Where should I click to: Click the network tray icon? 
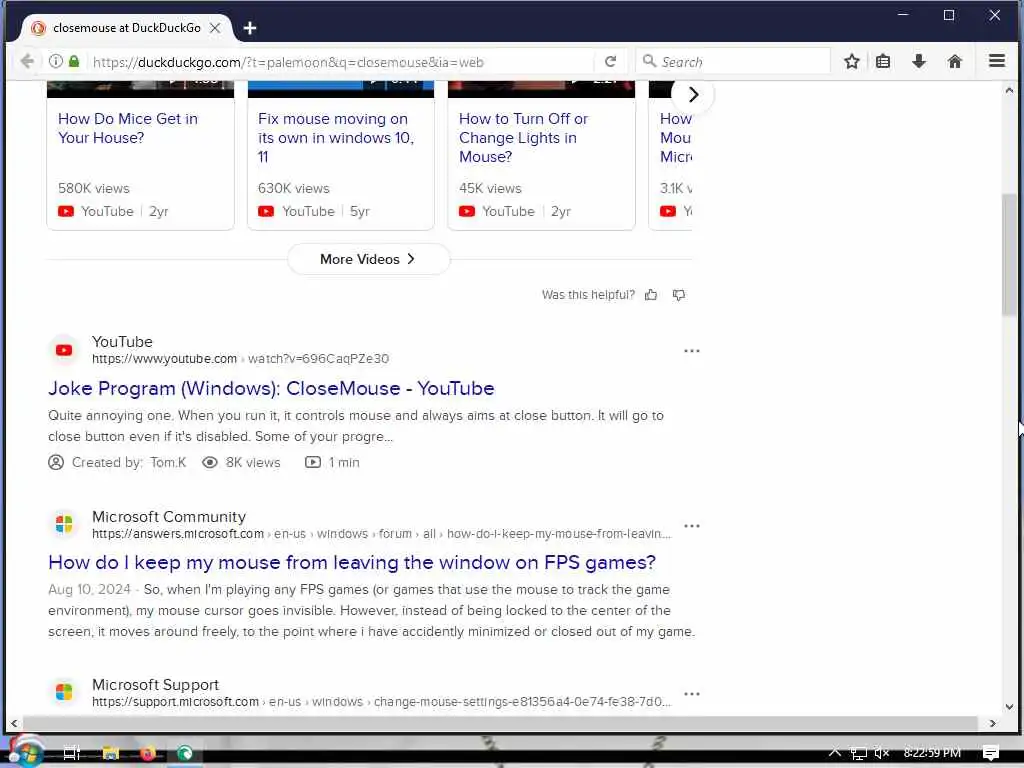click(x=858, y=753)
